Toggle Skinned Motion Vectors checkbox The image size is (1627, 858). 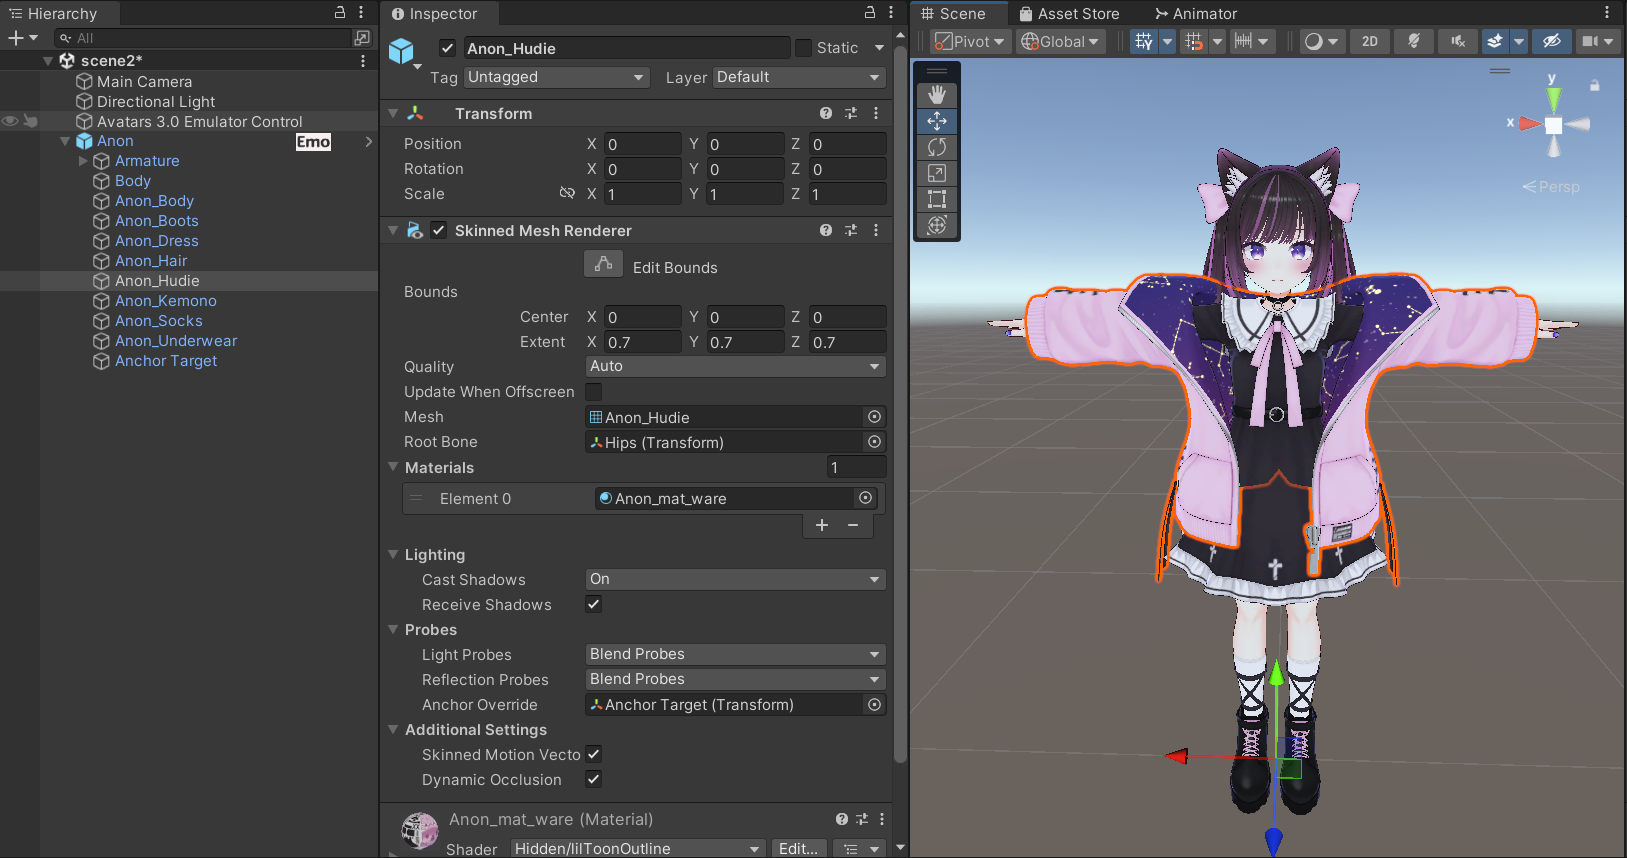pos(594,754)
